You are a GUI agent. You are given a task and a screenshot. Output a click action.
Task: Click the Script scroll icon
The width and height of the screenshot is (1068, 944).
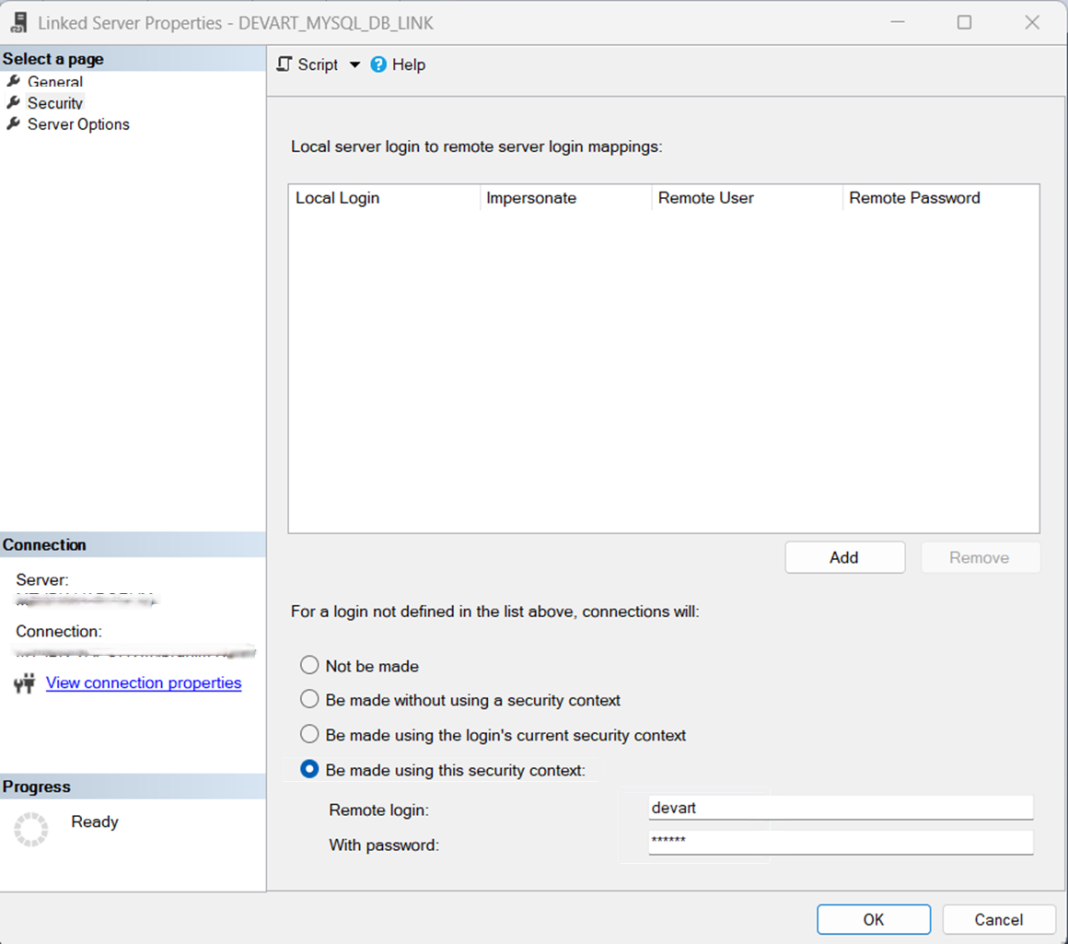click(x=284, y=65)
